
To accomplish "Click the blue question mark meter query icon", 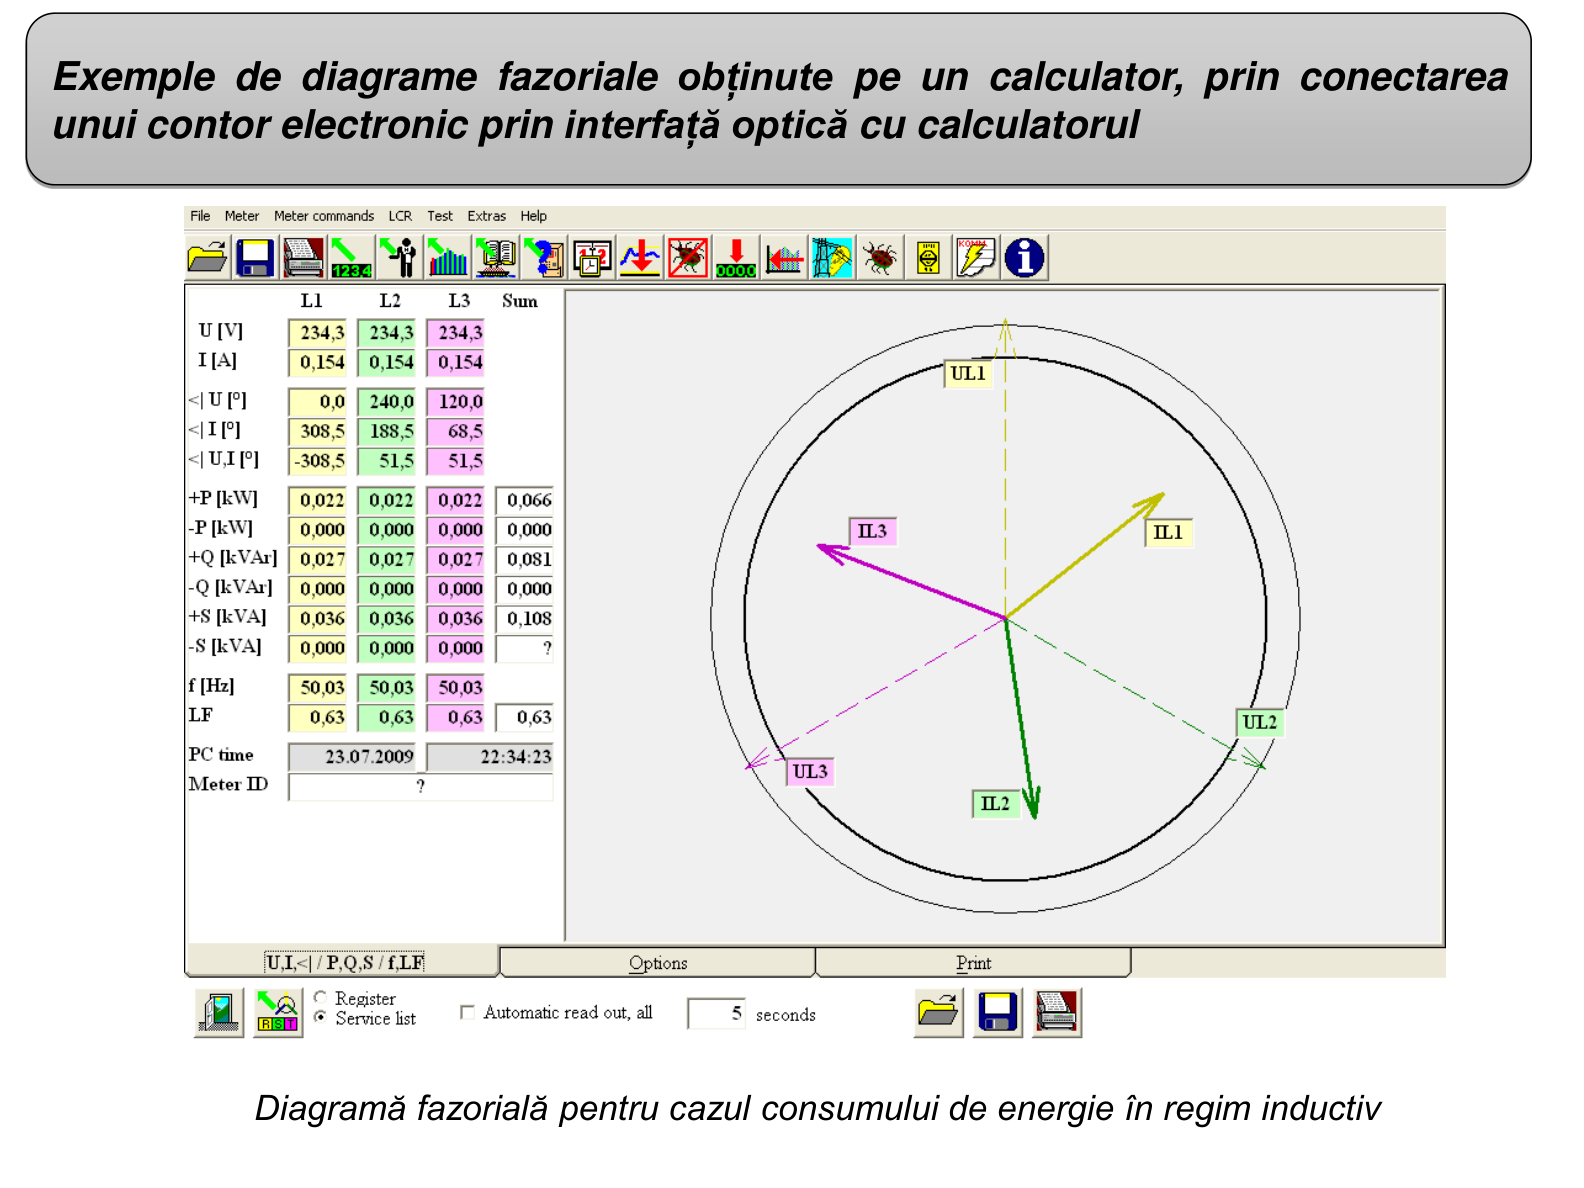I will pos(543,258).
